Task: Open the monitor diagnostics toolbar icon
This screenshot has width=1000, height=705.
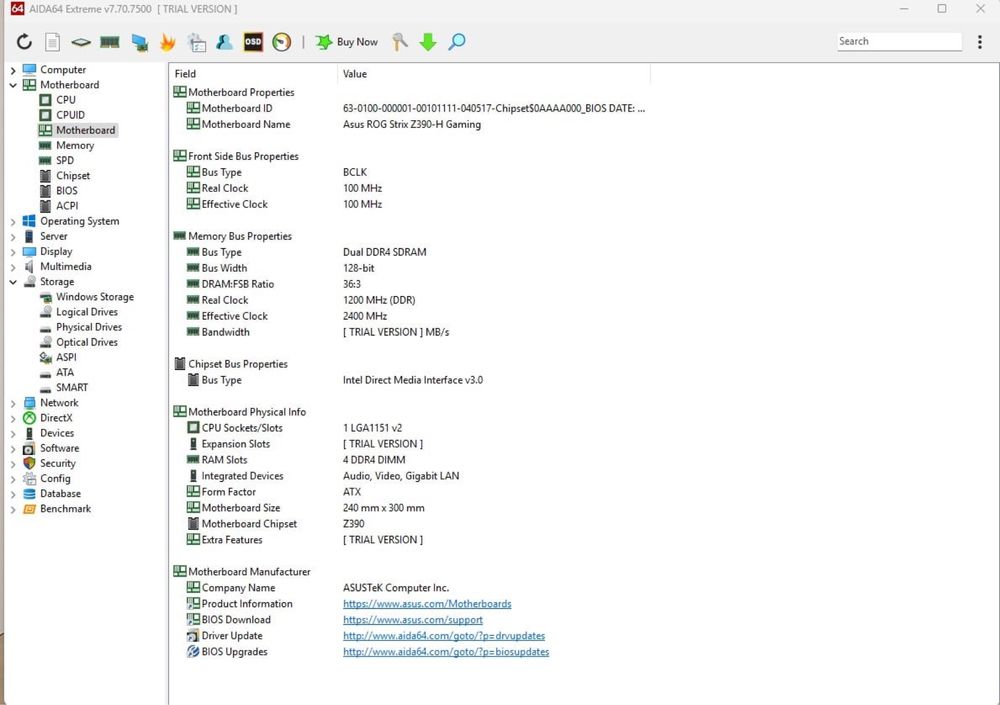Action: [x=139, y=42]
